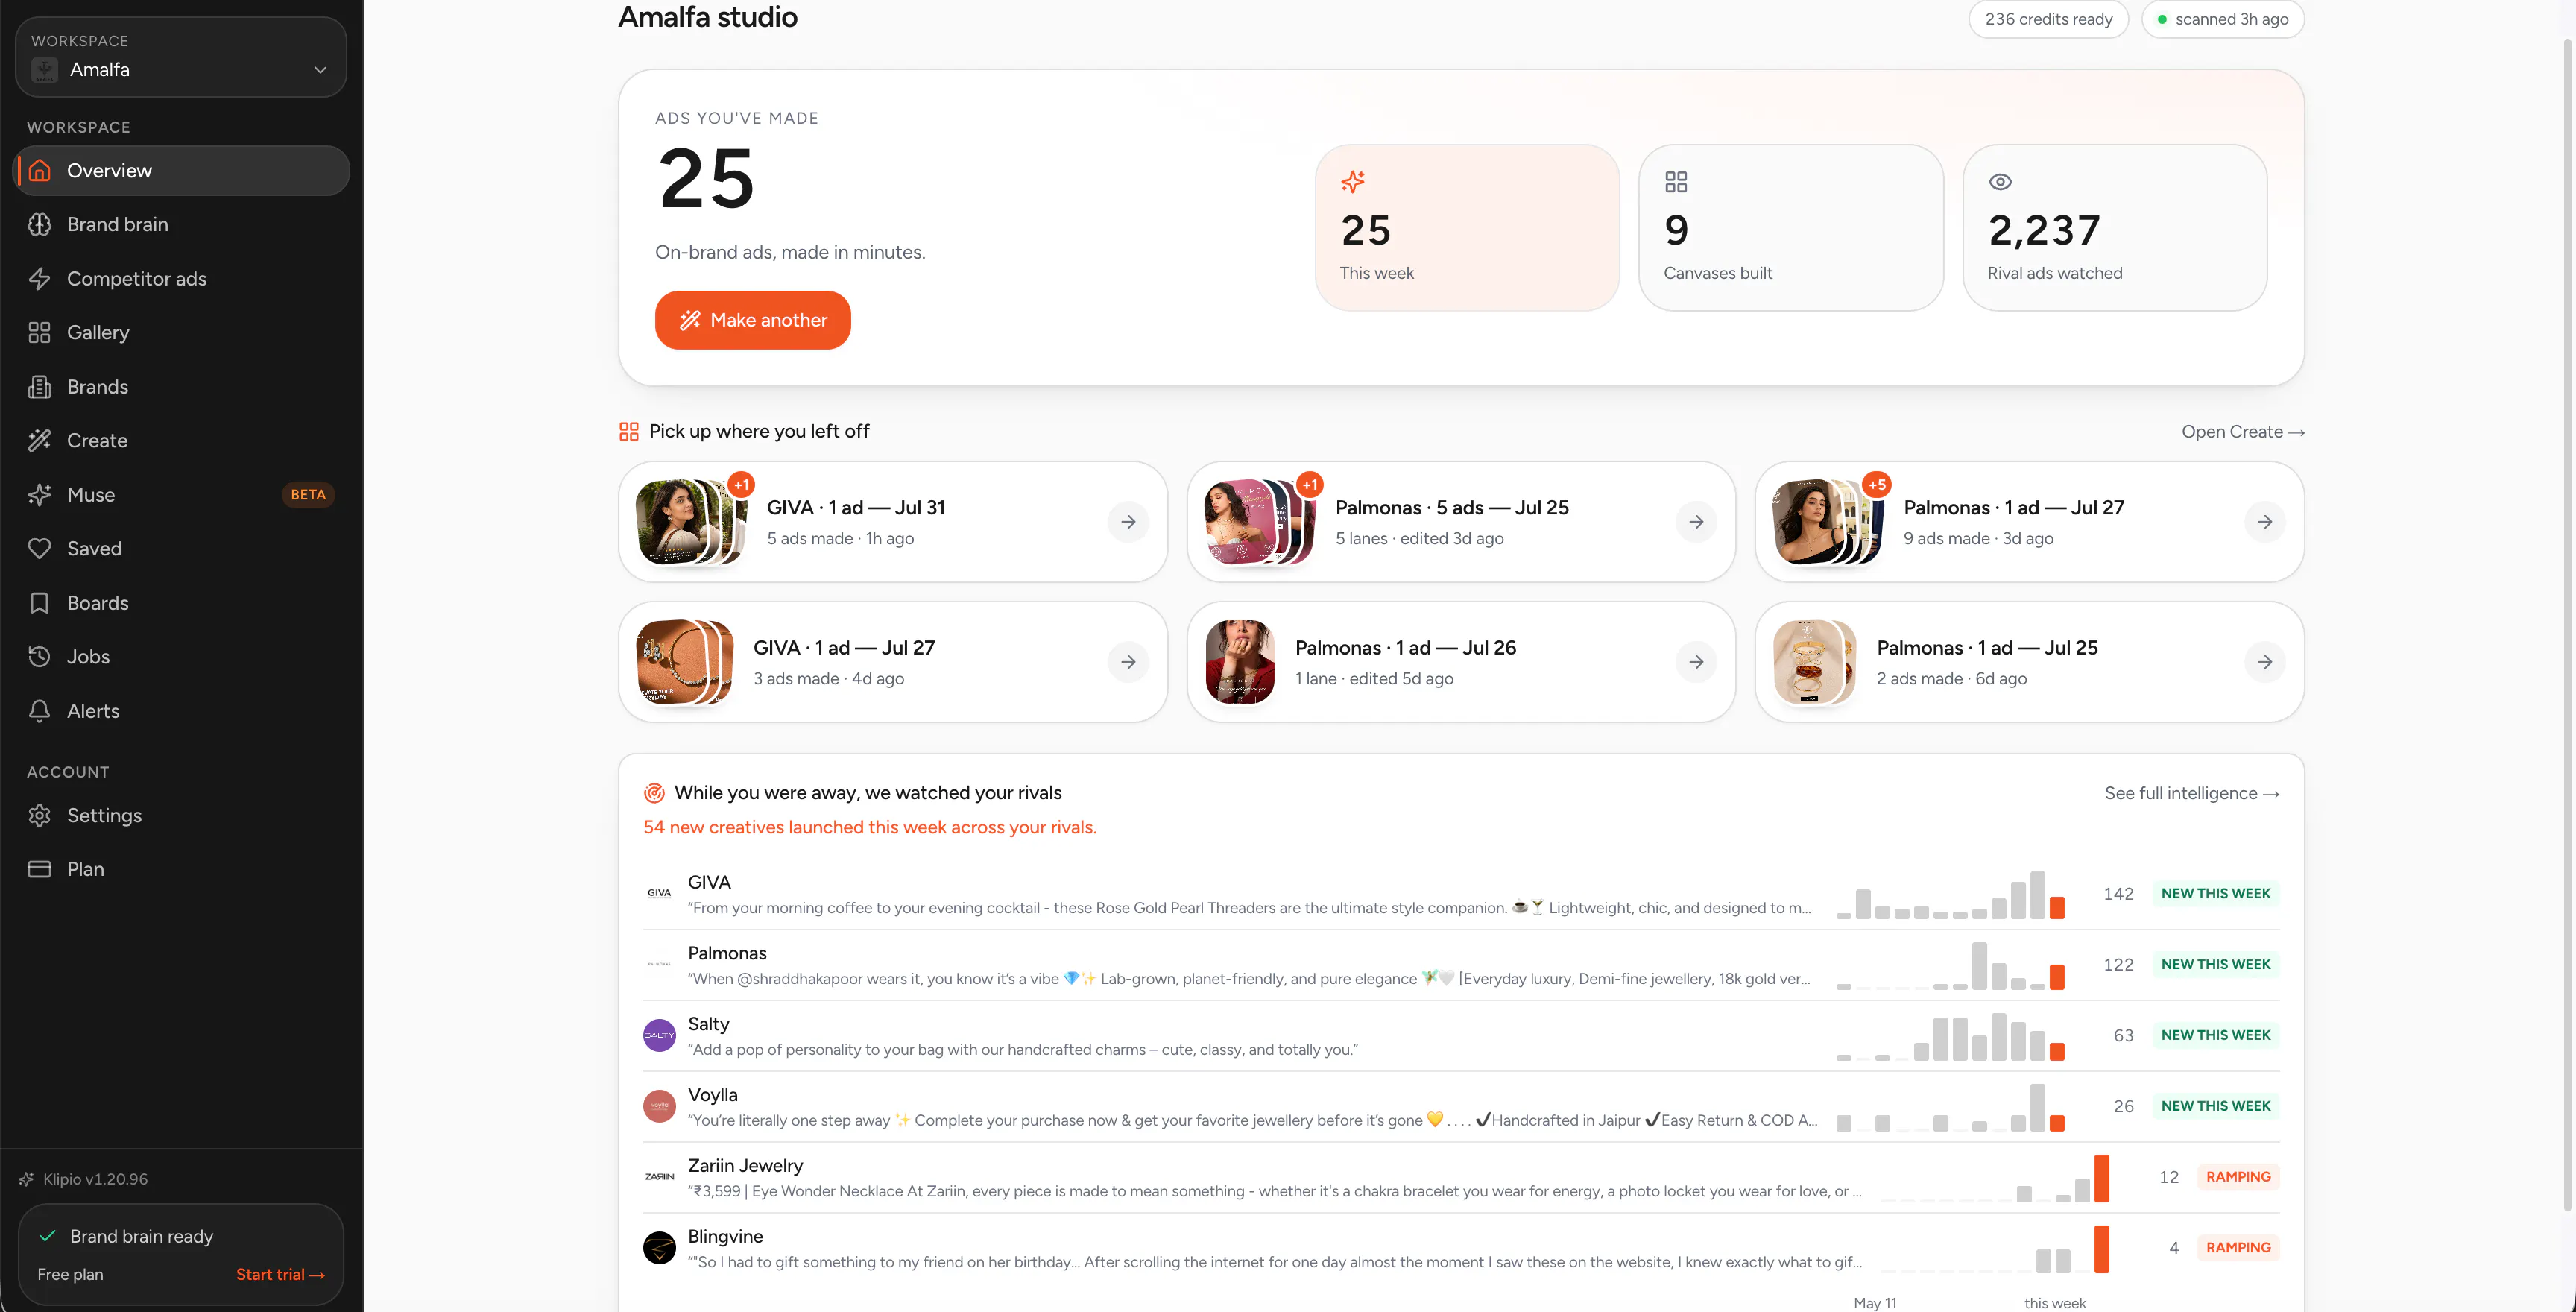Viewport: 2576px width, 1312px height.
Task: Click the scanned 3h ago status pill
Action: 2223,19
